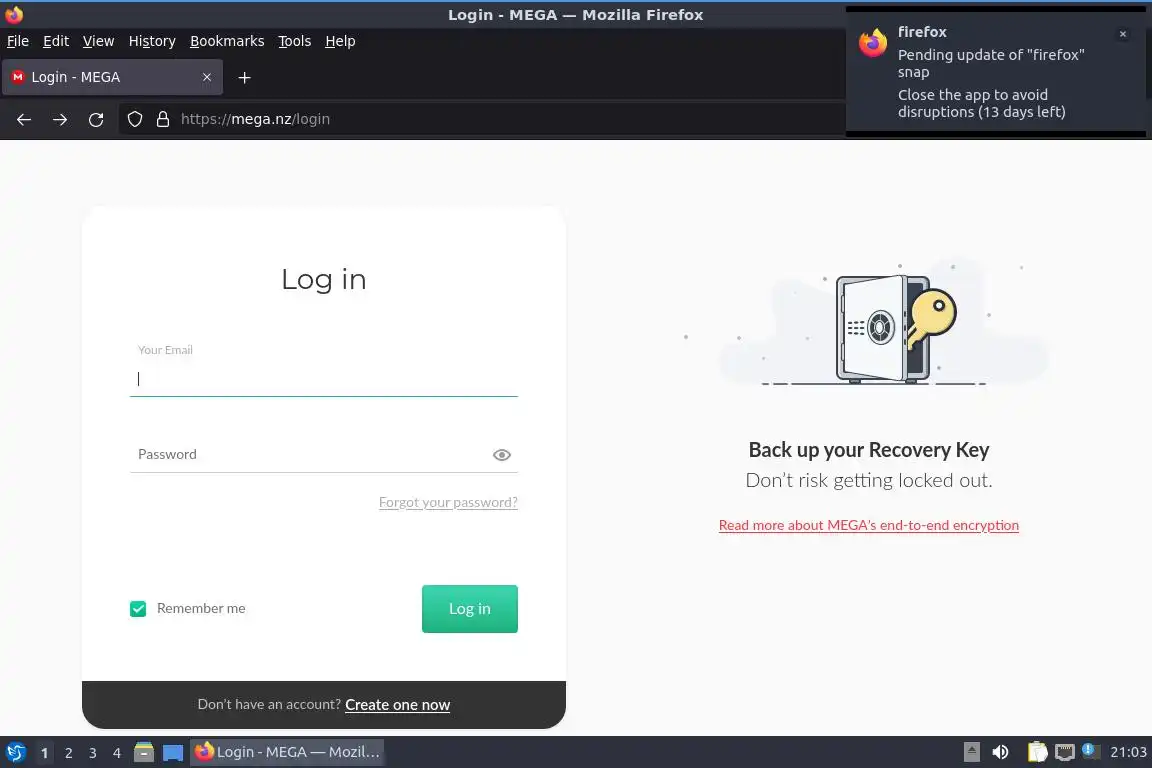Dismiss the firefox snap update notification
Viewport: 1152px width, 768px height.
point(1123,34)
